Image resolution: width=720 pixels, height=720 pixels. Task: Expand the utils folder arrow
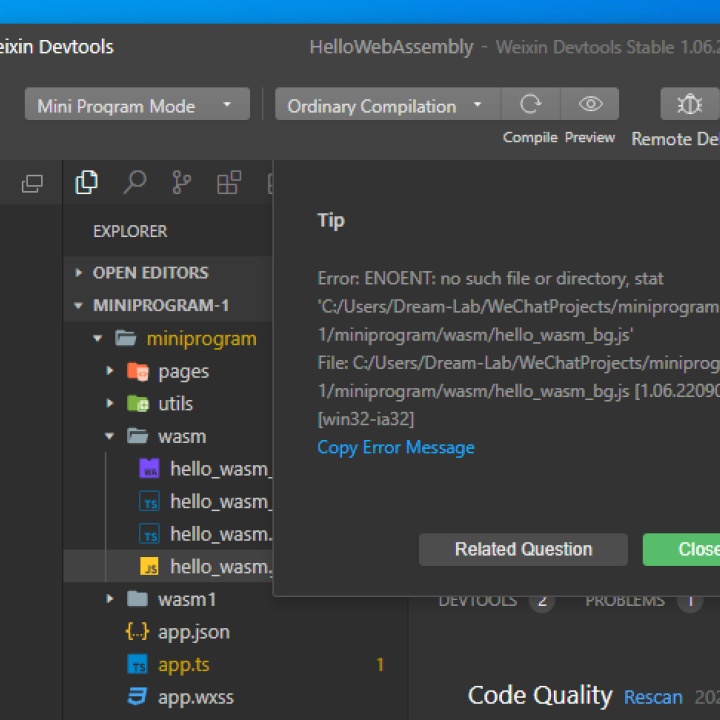[x=109, y=403]
